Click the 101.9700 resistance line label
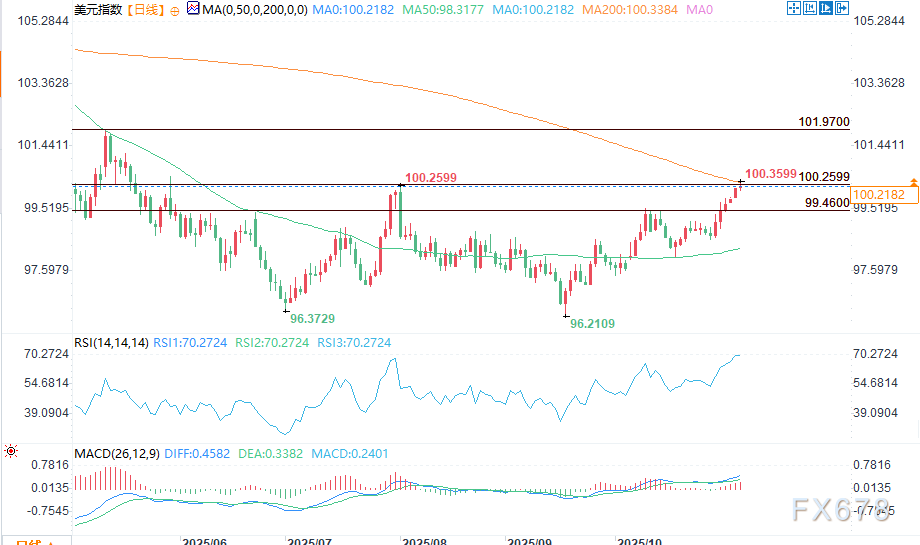Screen dimensions: 920x545 coord(824,121)
